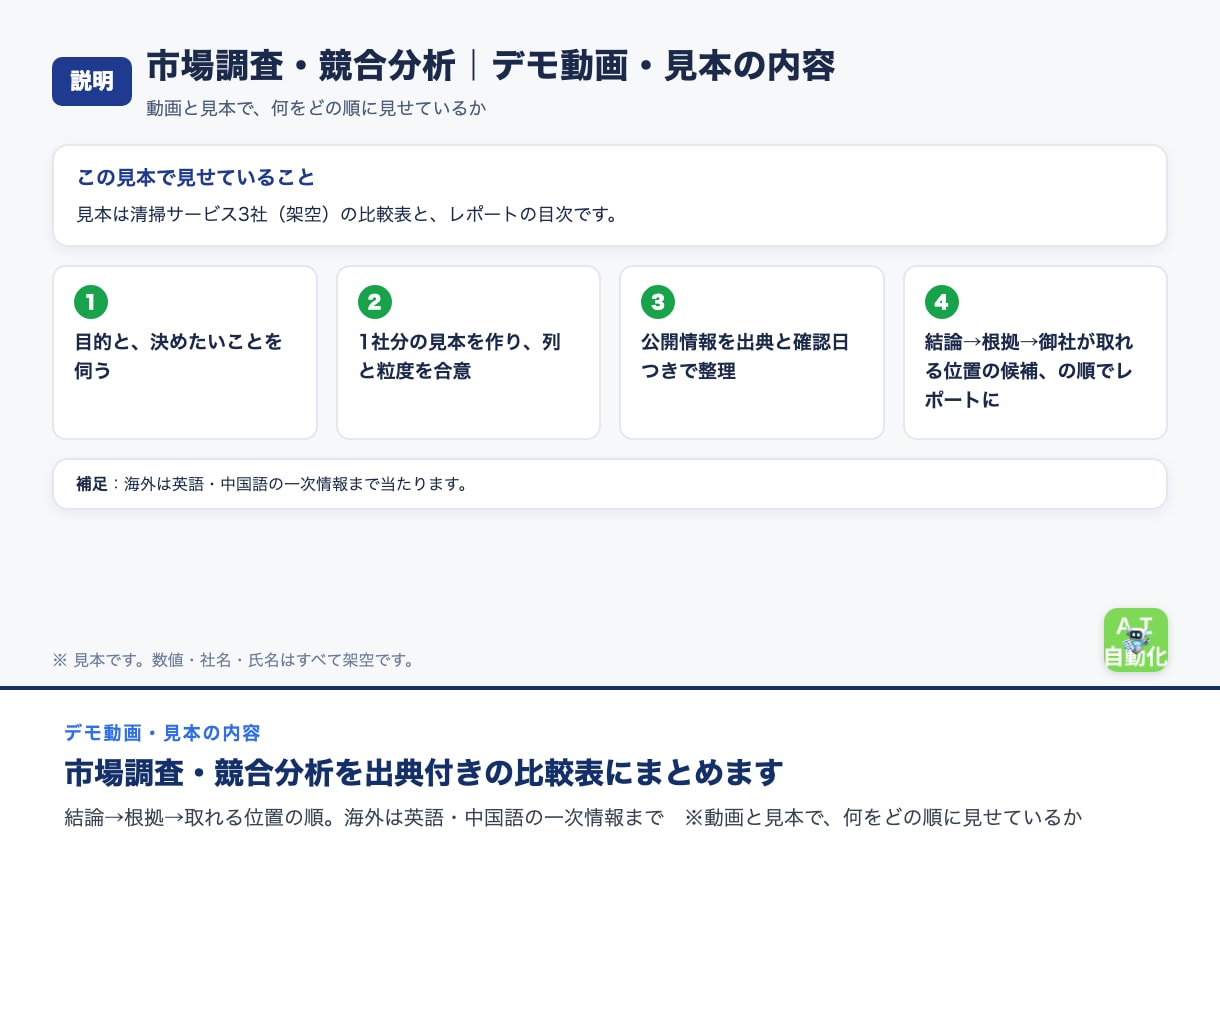Click the green step 1 circle icon
The height and width of the screenshot is (1016, 1220).
(91, 301)
